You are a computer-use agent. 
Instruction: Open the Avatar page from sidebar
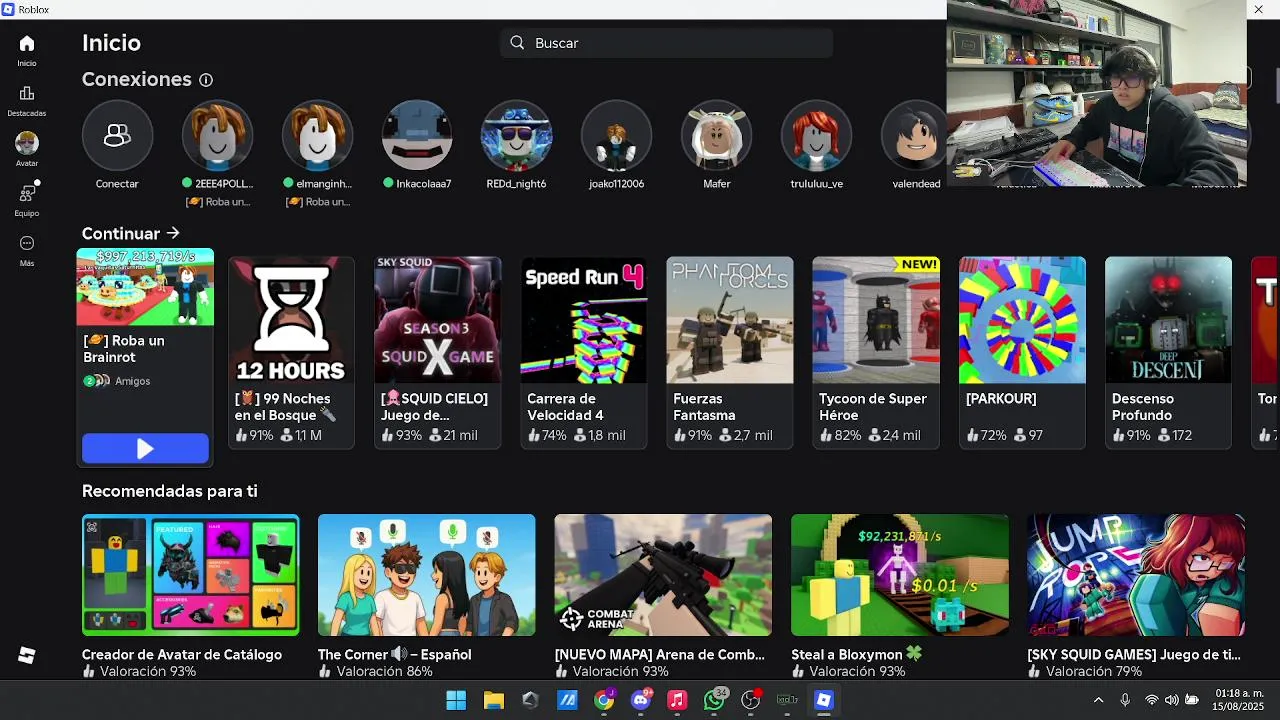[x=27, y=143]
